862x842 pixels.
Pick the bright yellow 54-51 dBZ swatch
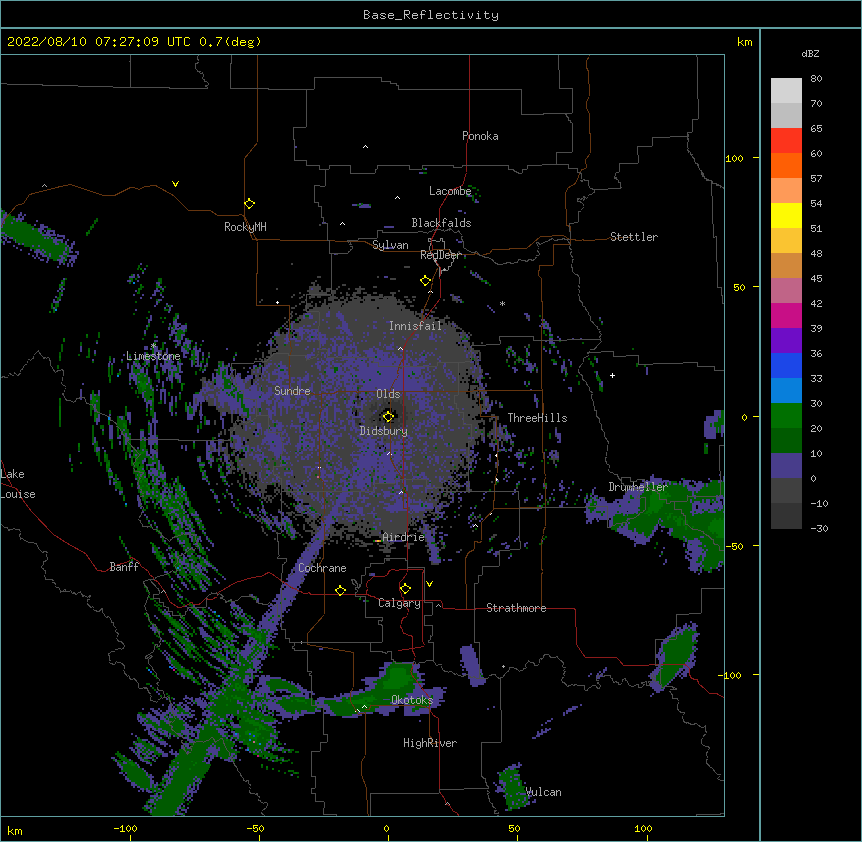pyautogui.click(x=786, y=215)
